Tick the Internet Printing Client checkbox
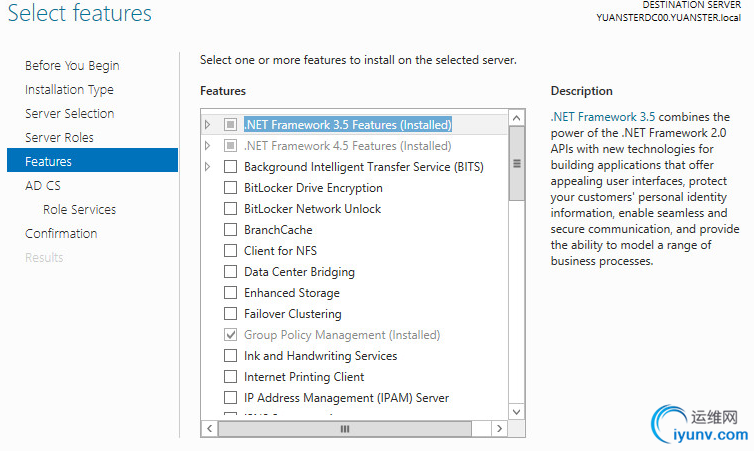 [231, 377]
